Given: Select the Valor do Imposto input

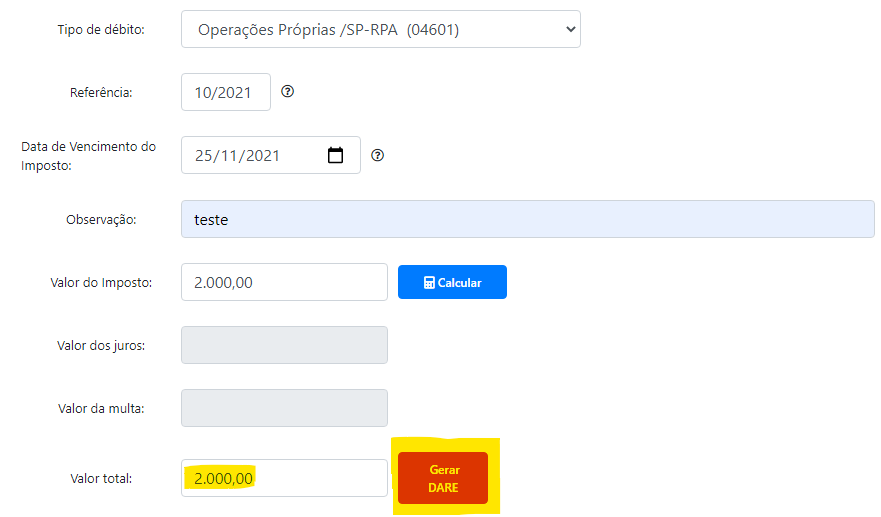Looking at the screenshot, I should point(284,282).
